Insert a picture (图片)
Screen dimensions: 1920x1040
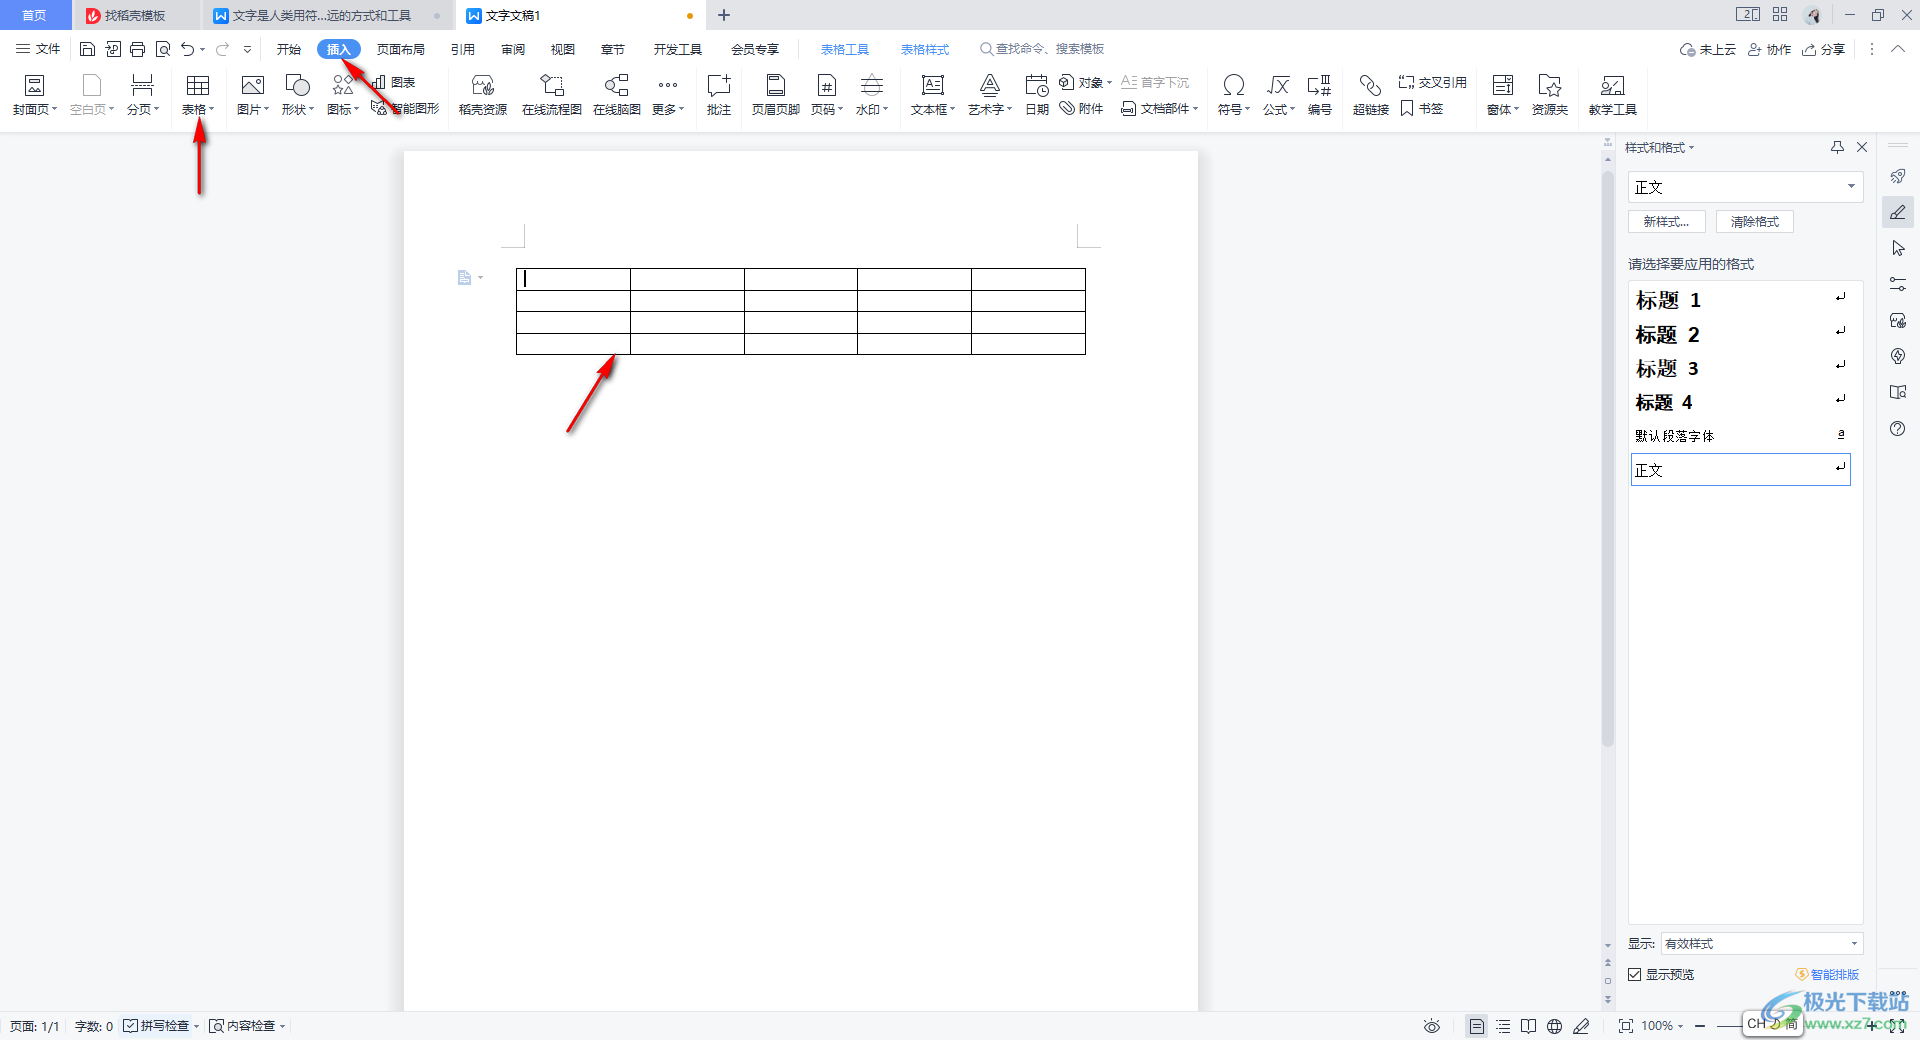coord(253,95)
